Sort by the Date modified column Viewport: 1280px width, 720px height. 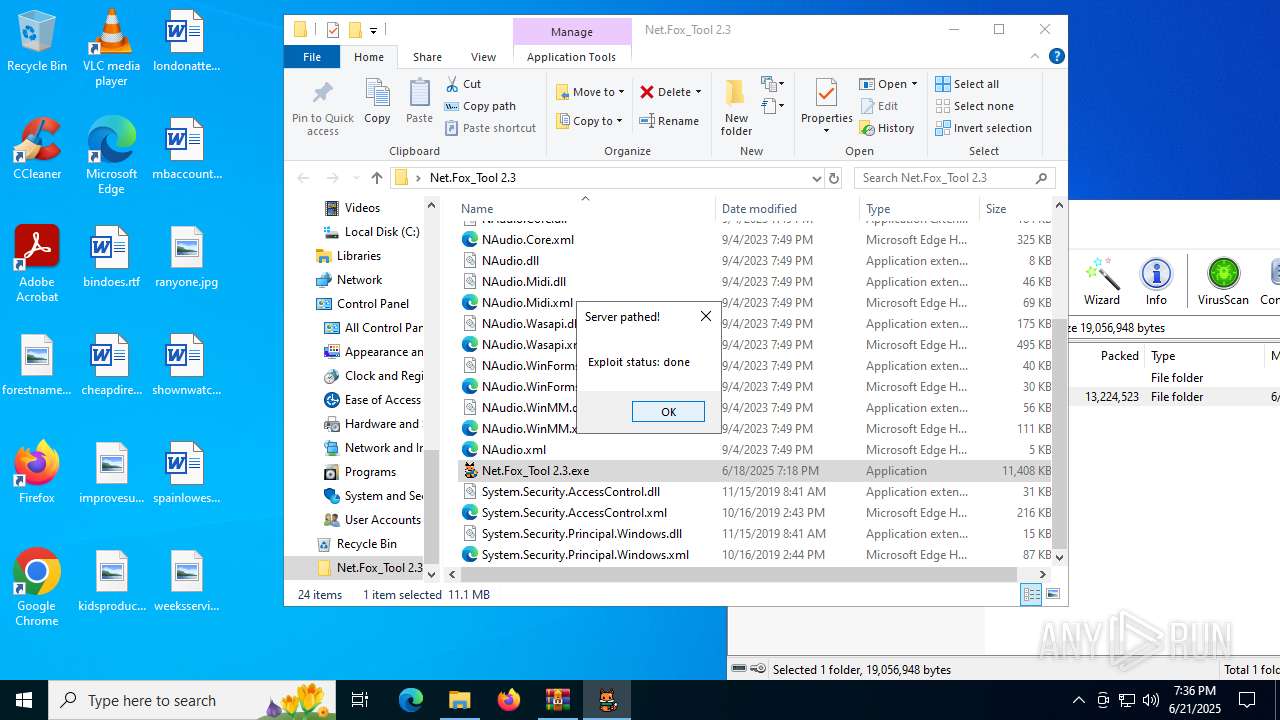click(787, 208)
